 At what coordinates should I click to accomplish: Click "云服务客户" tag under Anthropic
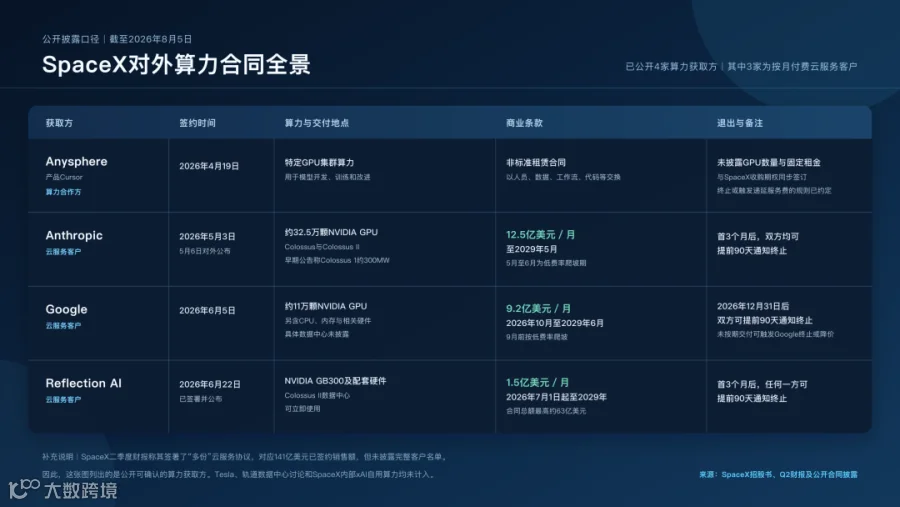pyautogui.click(x=63, y=251)
